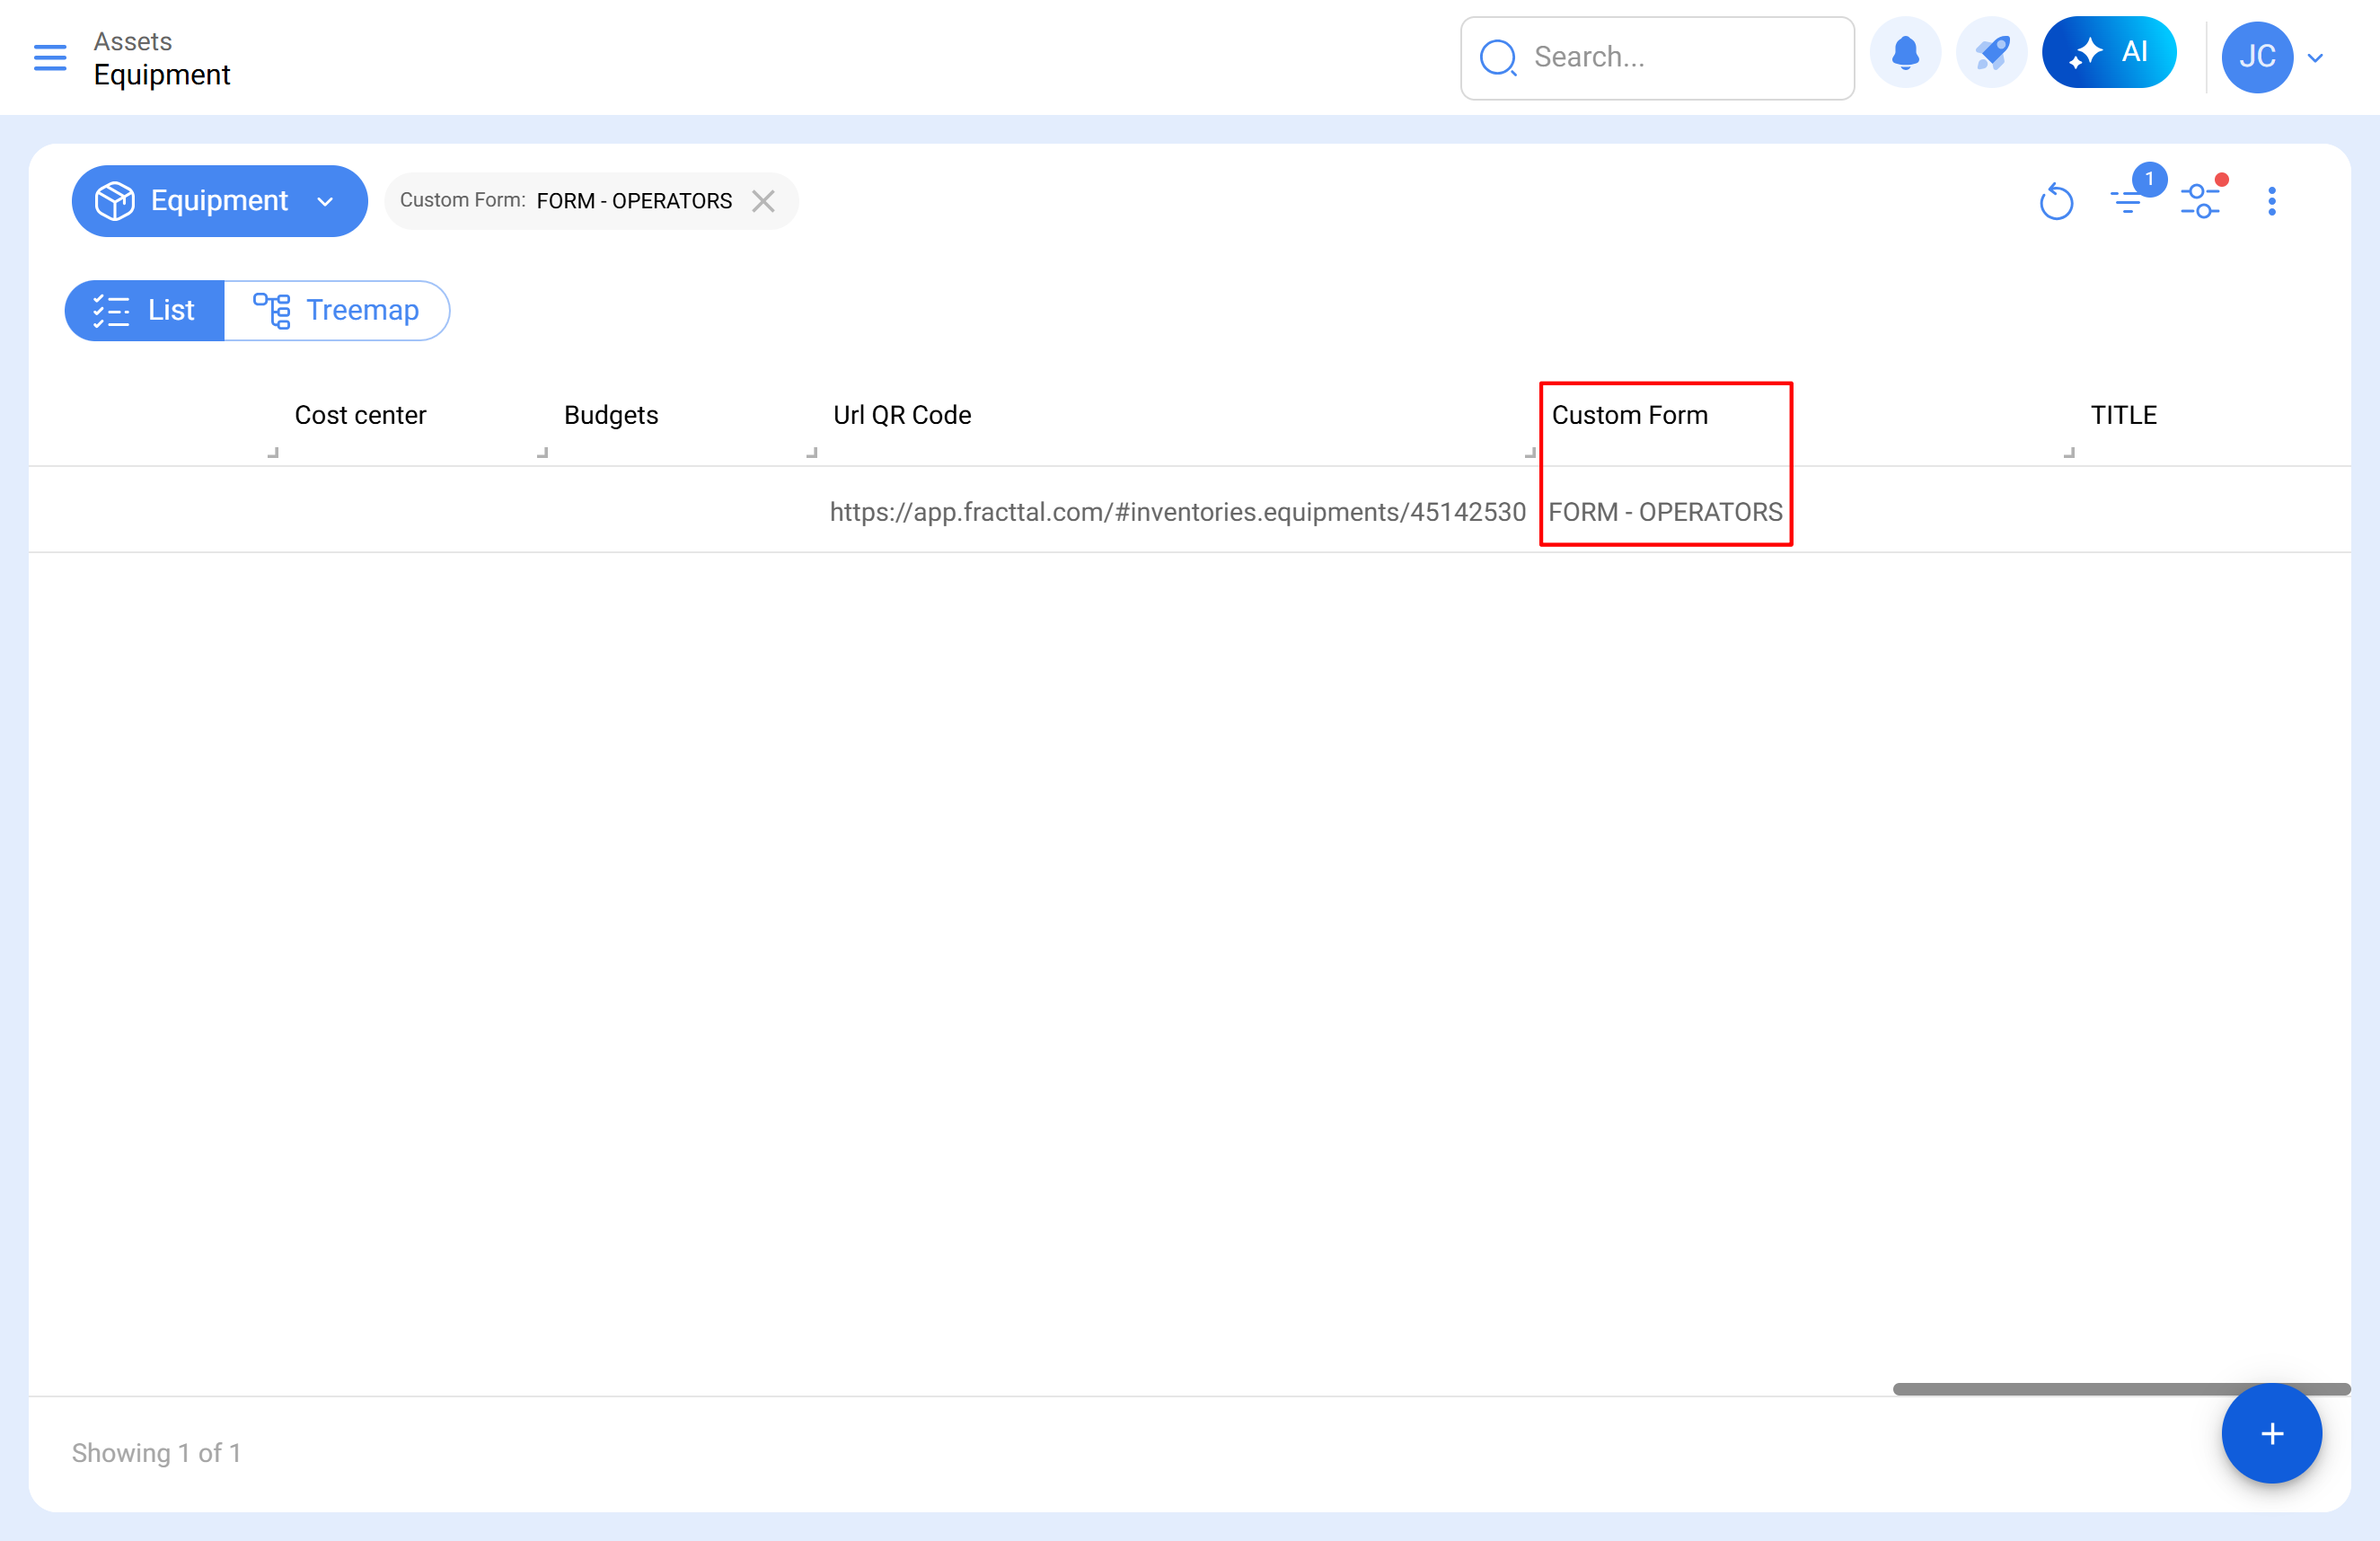Open the column settings sliders icon
This screenshot has height=1541, width=2380.
pos(2200,201)
